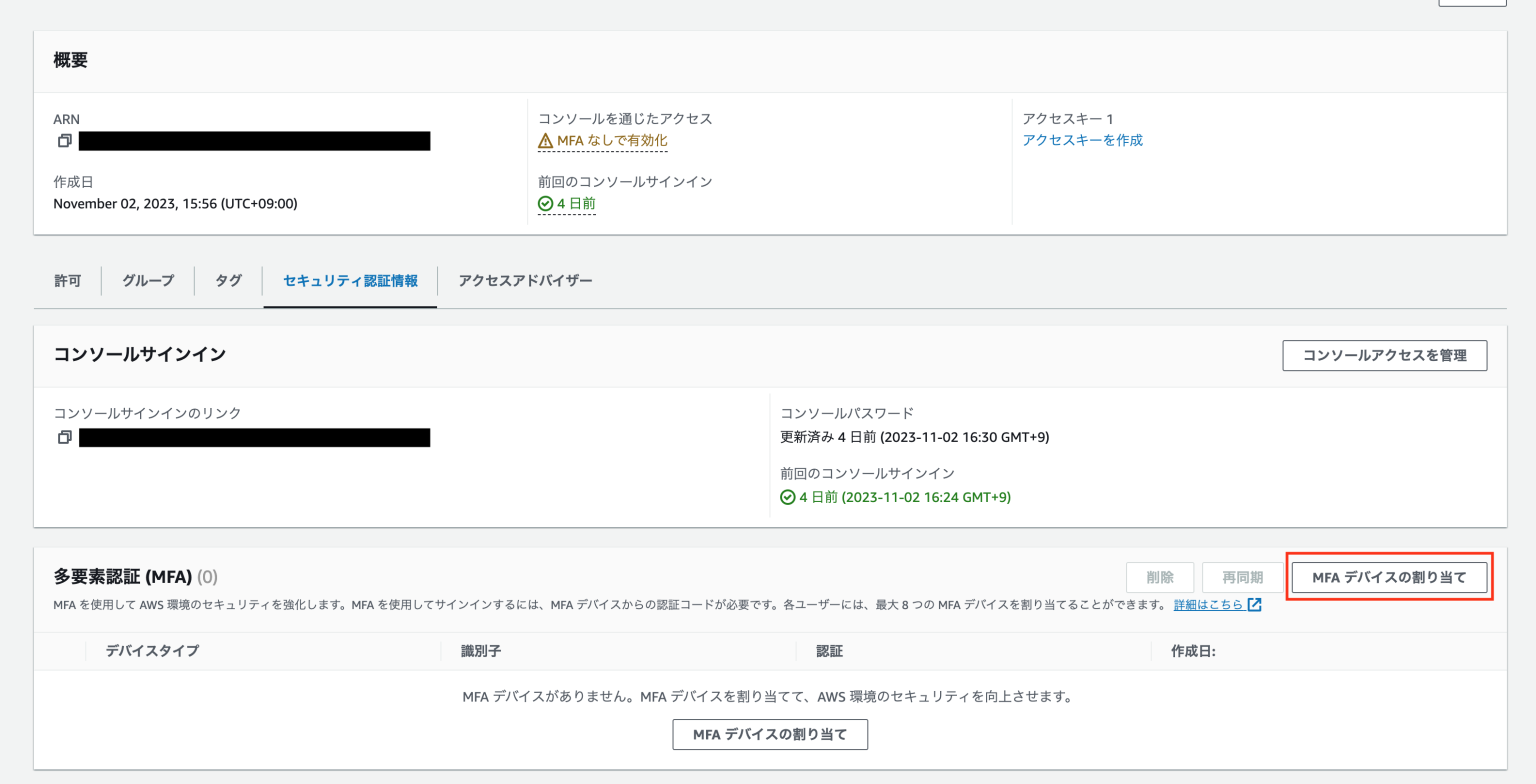
Task: Switch to the 許可 tab
Action: pos(67,281)
